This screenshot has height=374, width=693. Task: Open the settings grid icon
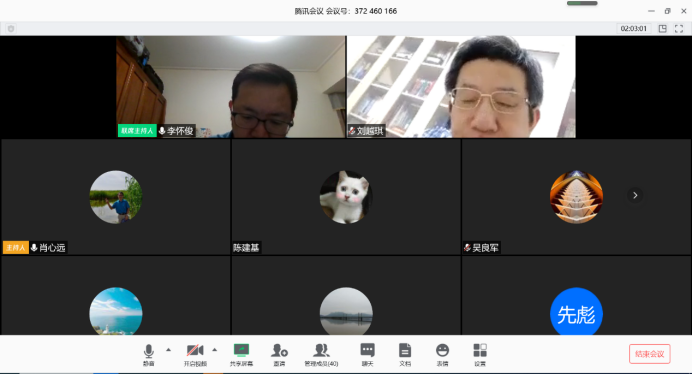point(480,355)
